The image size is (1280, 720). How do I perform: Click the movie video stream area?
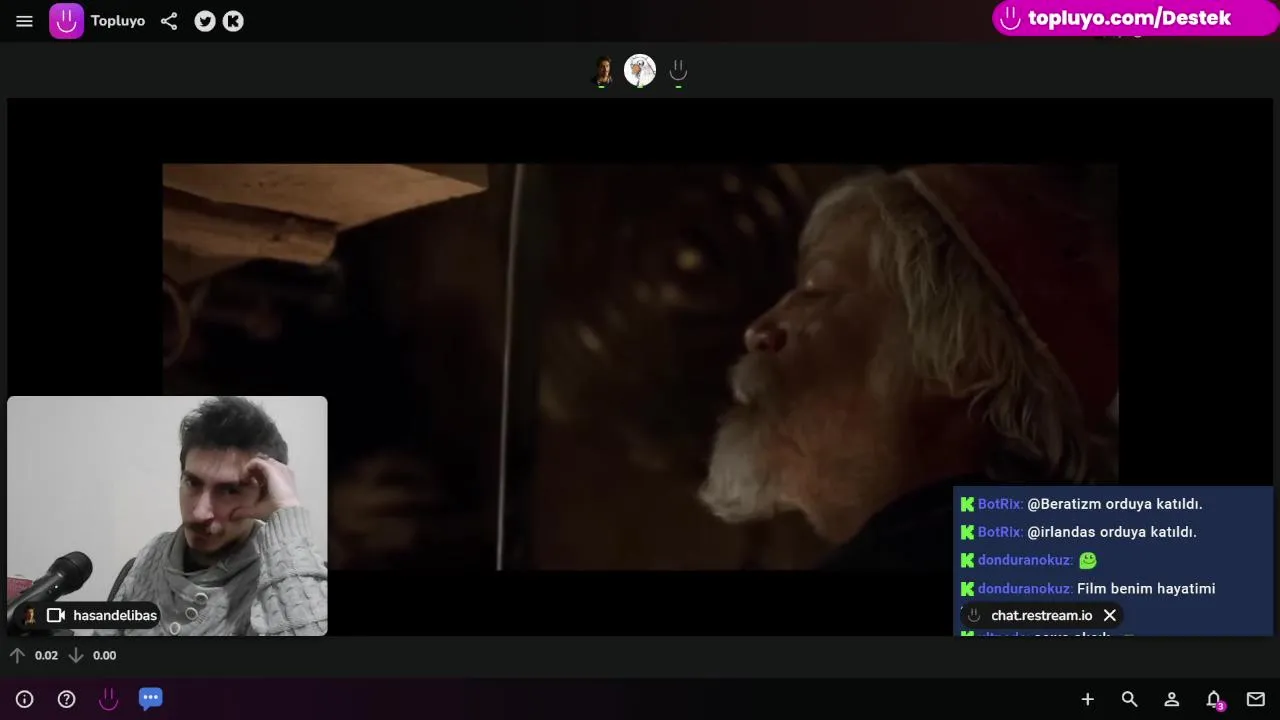640,366
